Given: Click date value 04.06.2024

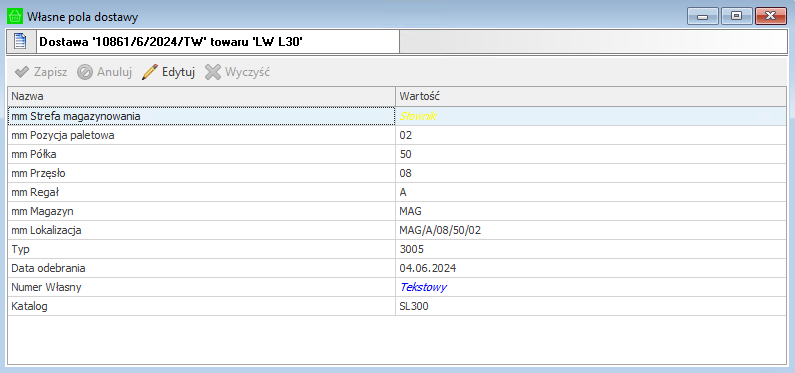Looking at the screenshot, I should [x=591, y=269].
